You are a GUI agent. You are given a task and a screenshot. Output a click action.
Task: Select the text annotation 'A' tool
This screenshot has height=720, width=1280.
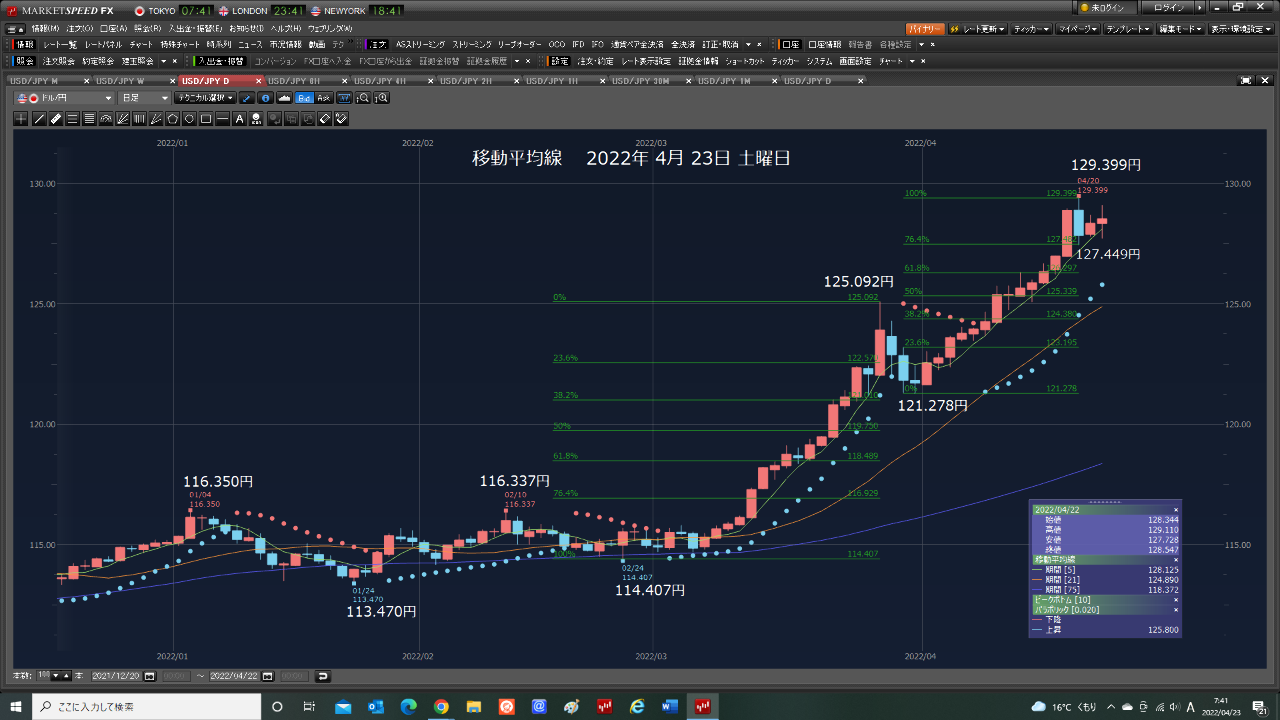pos(239,119)
